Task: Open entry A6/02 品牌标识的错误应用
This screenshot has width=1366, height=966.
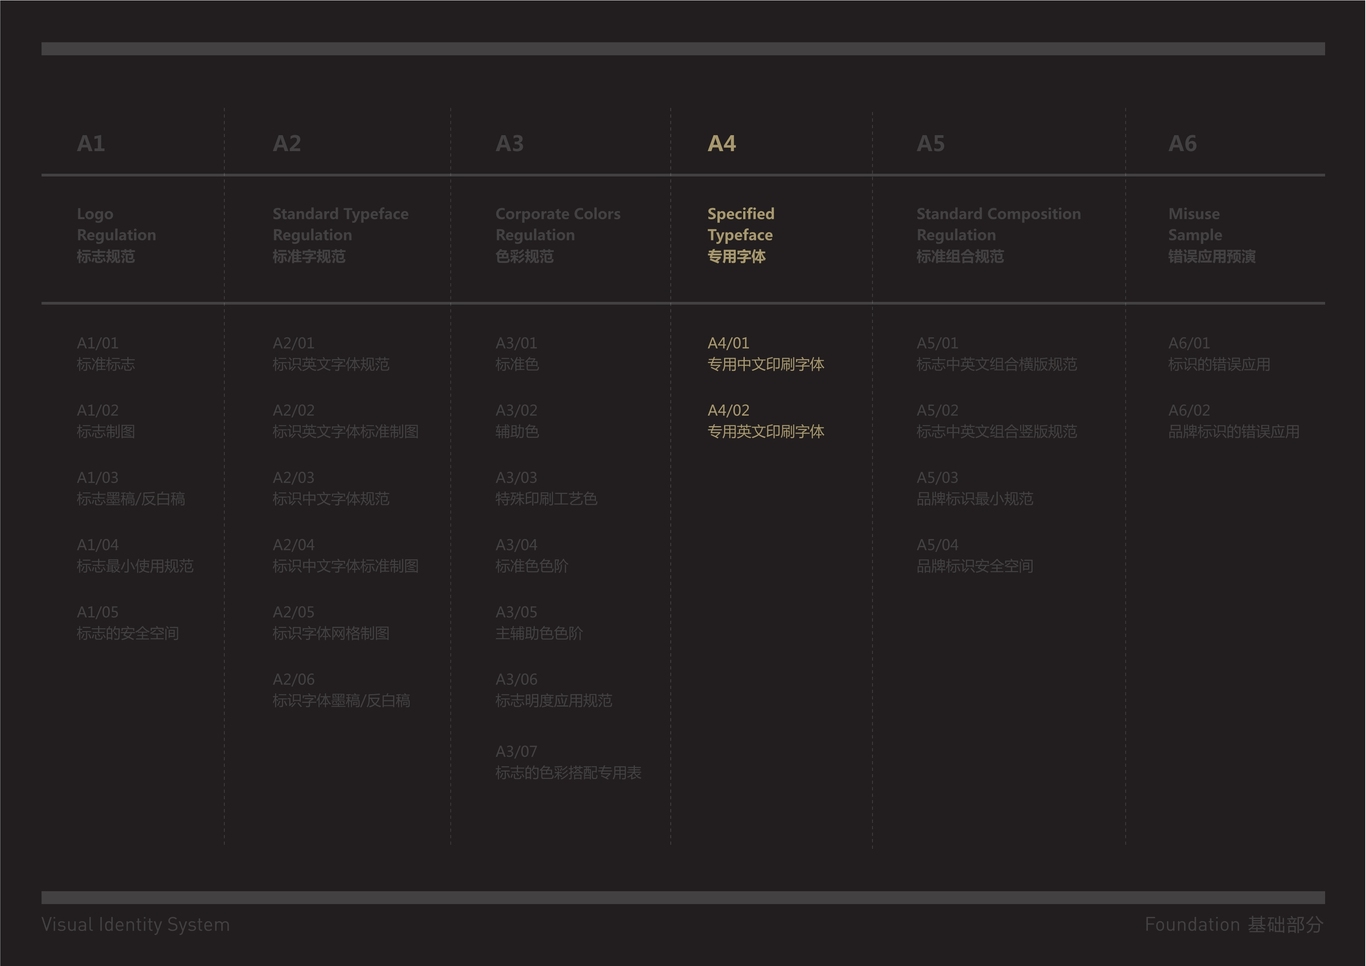Action: (x=1234, y=421)
